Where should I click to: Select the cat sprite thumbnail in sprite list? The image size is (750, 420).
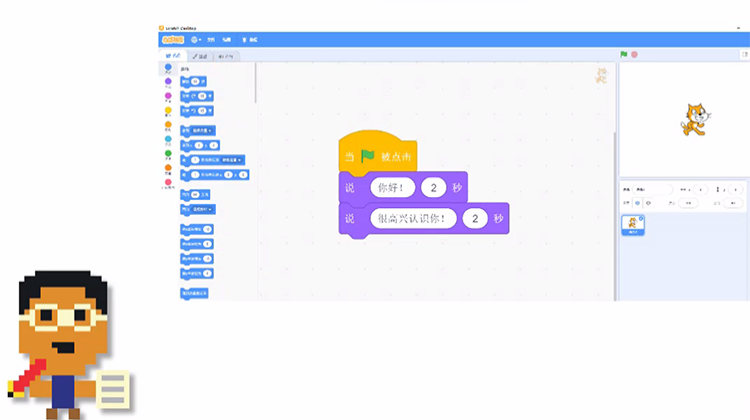tap(633, 226)
